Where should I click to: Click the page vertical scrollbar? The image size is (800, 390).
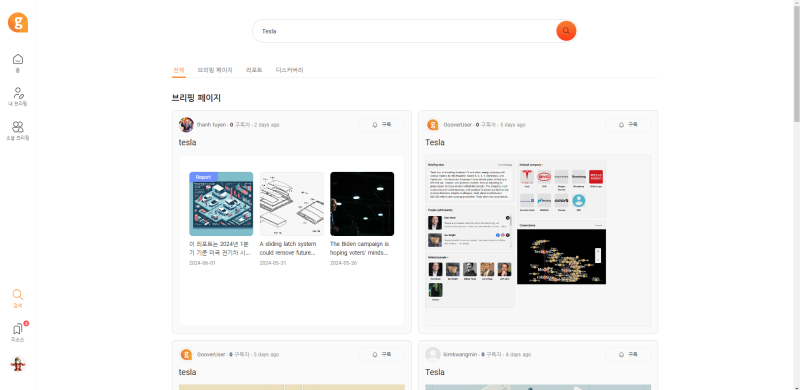[796, 61]
